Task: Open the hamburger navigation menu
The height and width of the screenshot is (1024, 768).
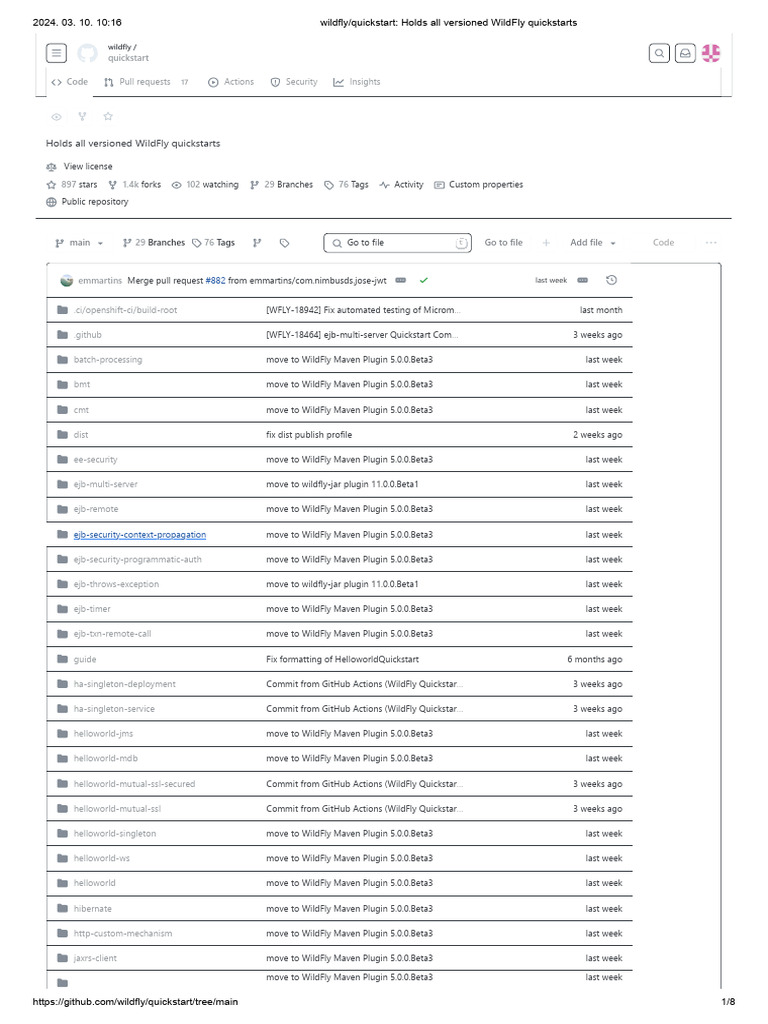Action: pos(56,53)
